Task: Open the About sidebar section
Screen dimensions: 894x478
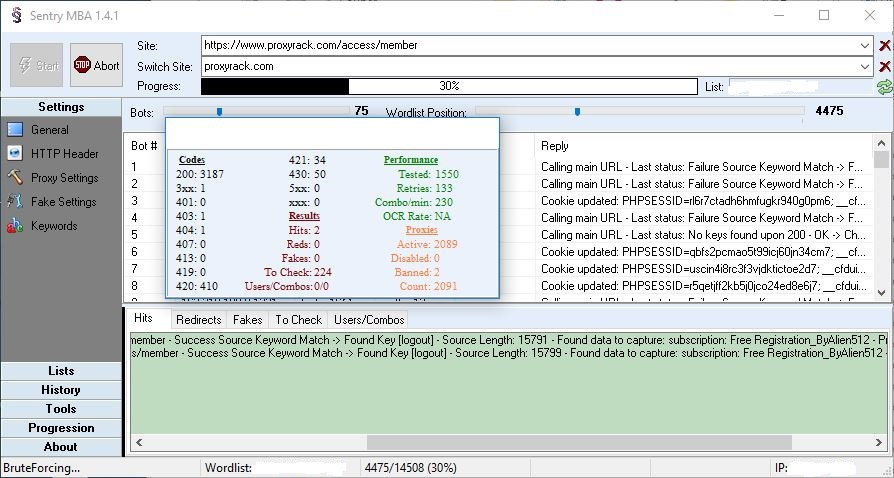Action: [61, 447]
